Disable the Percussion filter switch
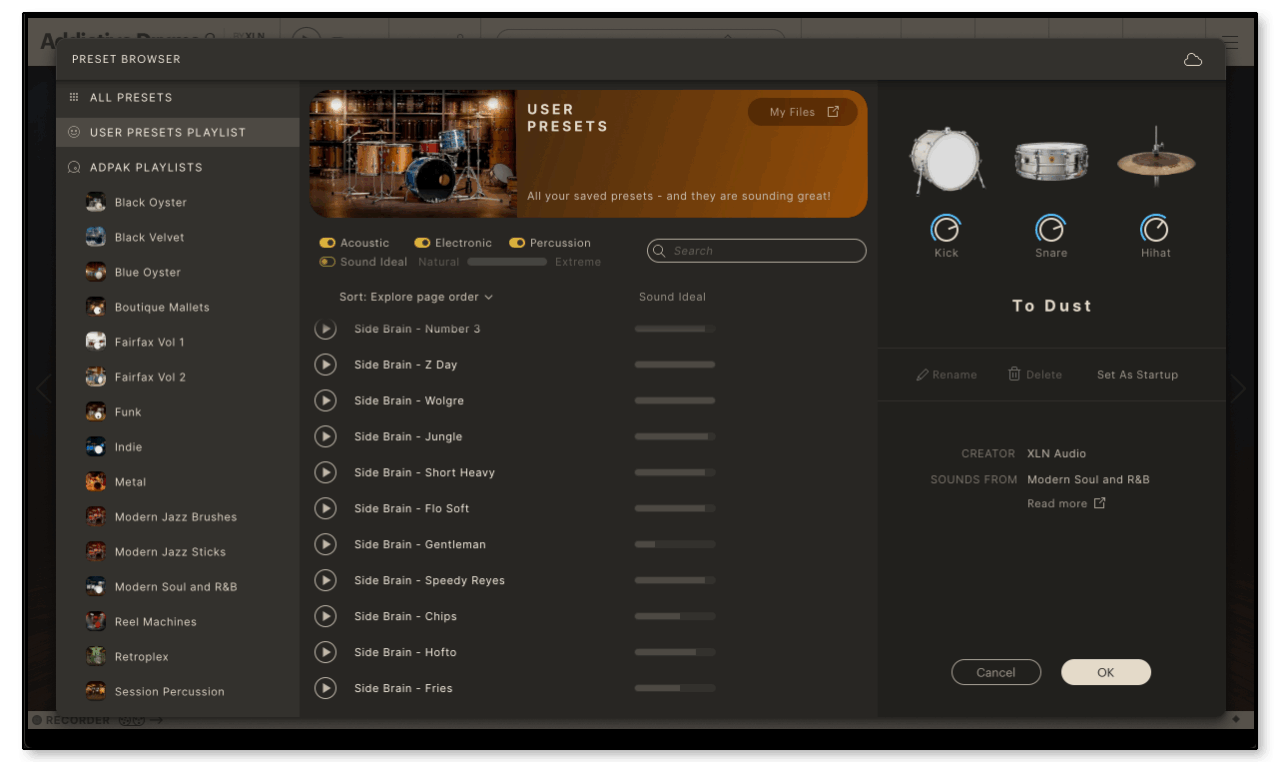The image size is (1280, 762). (517, 243)
